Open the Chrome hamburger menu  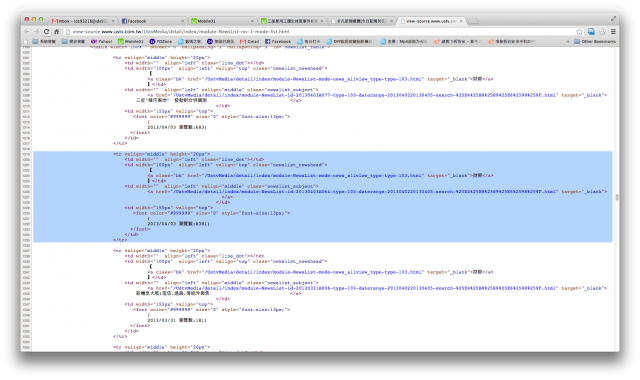[613, 31]
